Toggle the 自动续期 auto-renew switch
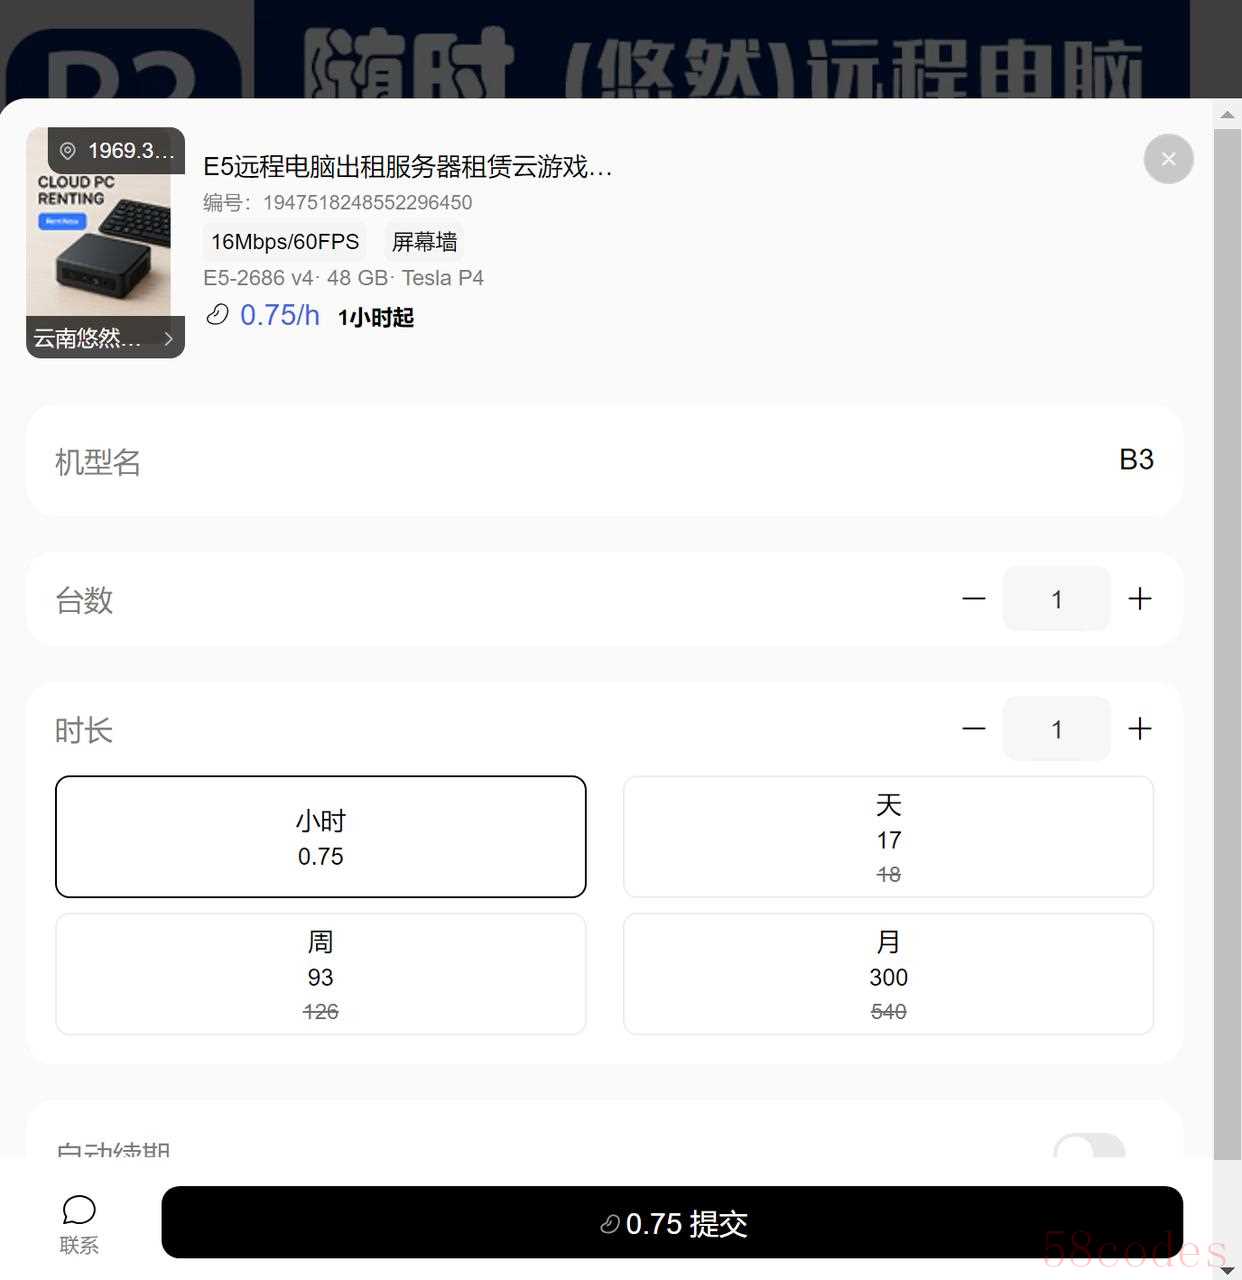 [x=1089, y=1147]
